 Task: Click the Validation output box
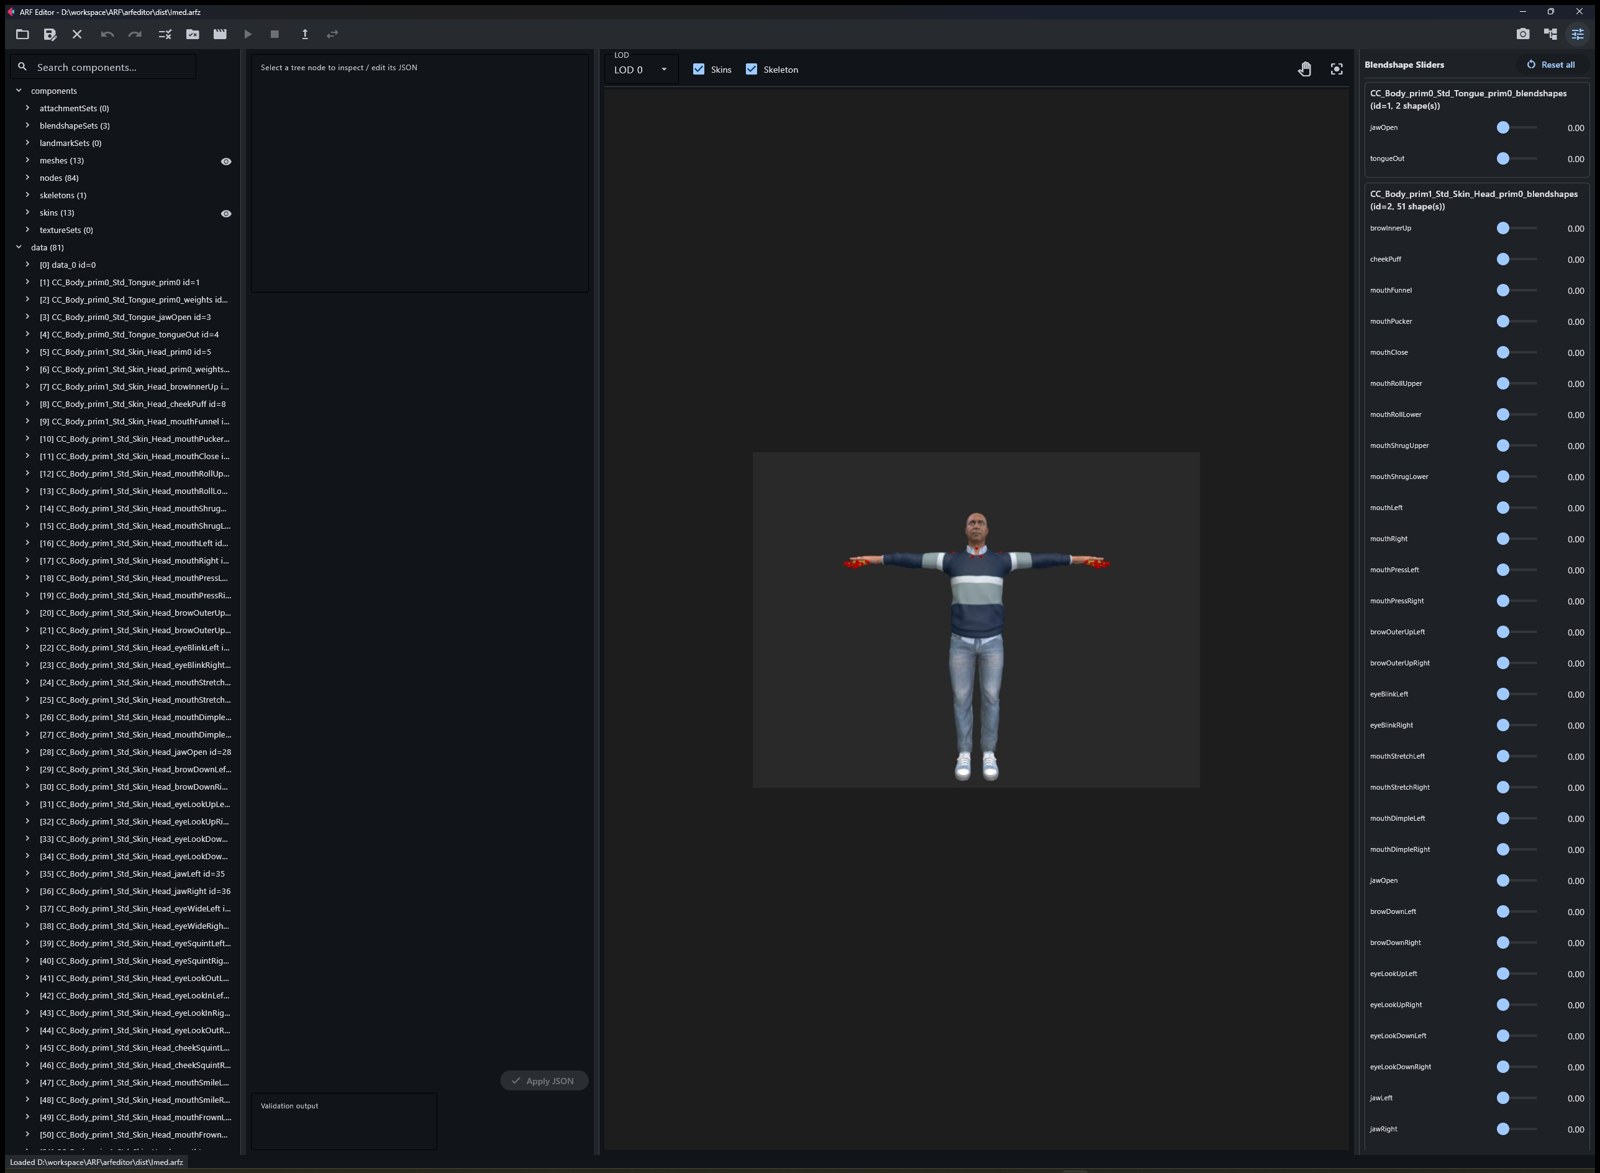click(344, 1122)
